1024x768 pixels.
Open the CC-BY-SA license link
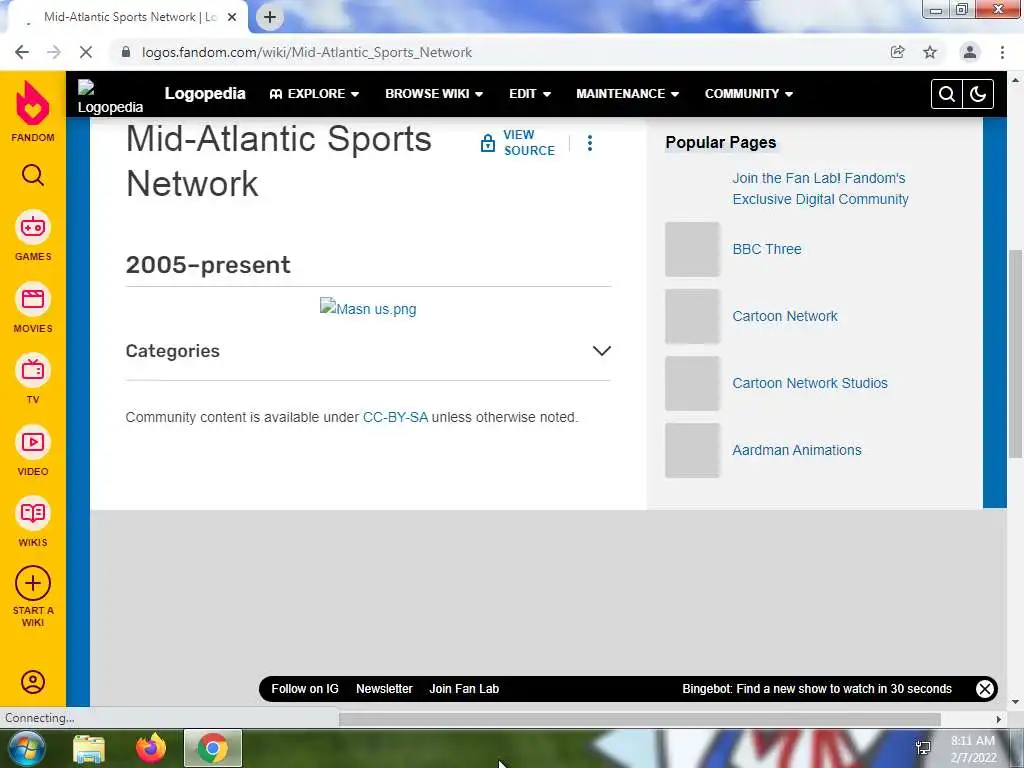point(395,417)
